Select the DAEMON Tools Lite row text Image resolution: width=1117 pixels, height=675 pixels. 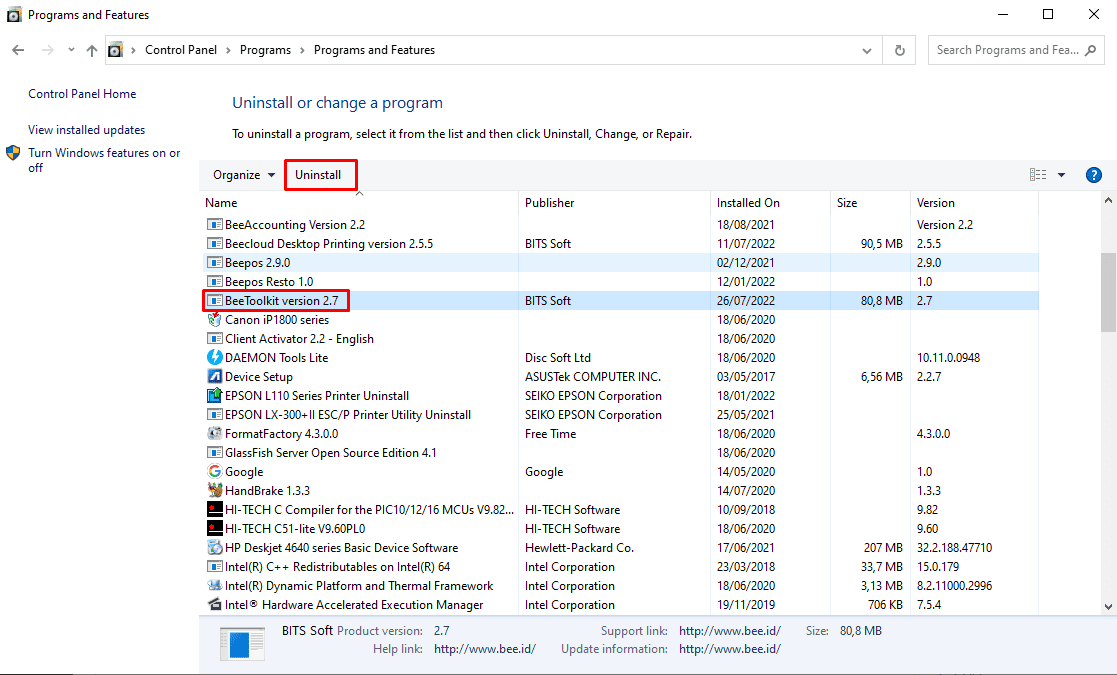pos(276,357)
